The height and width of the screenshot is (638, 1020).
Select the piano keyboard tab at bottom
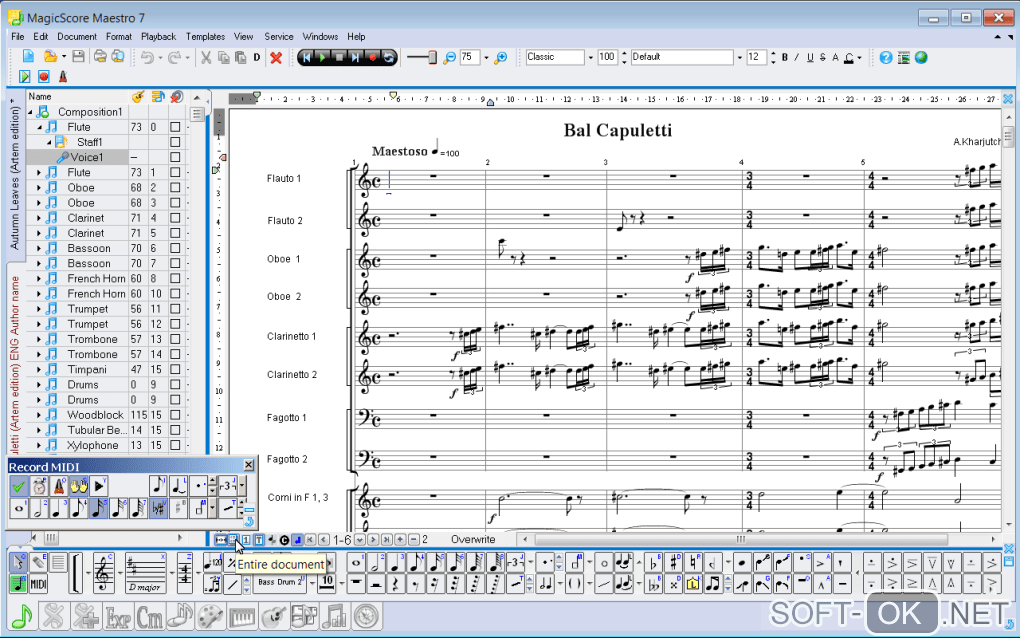(x=242, y=616)
